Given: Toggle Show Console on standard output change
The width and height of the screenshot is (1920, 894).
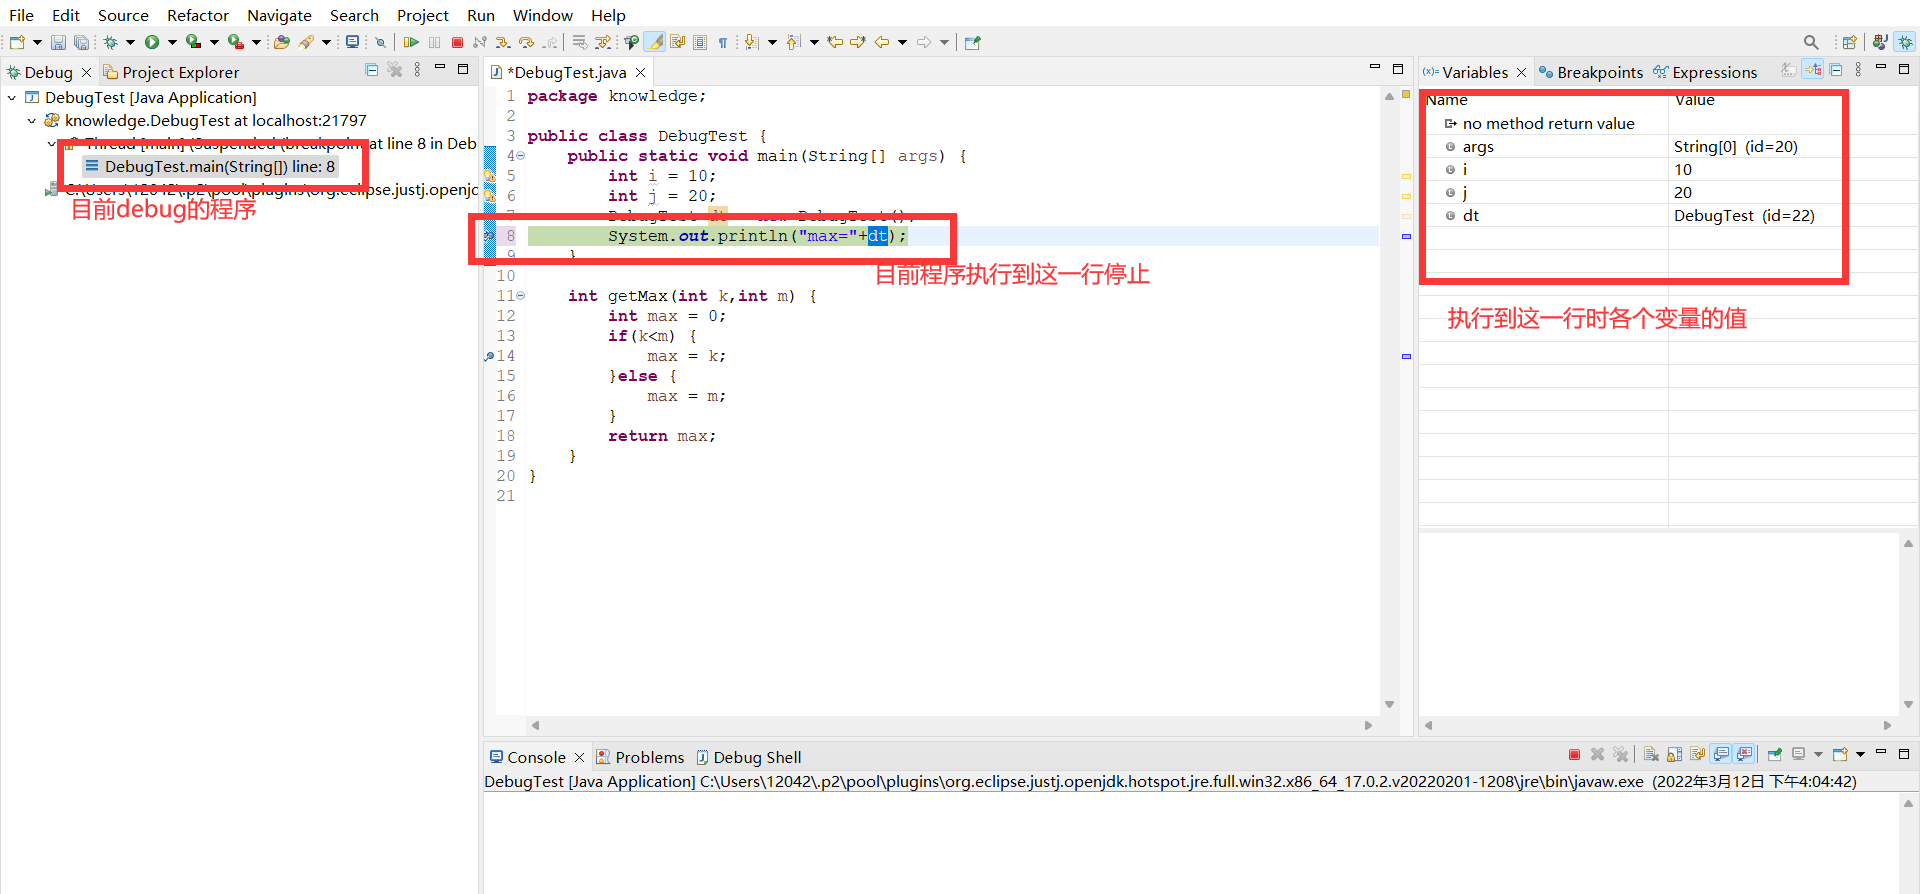Looking at the screenshot, I should click(x=1720, y=754).
